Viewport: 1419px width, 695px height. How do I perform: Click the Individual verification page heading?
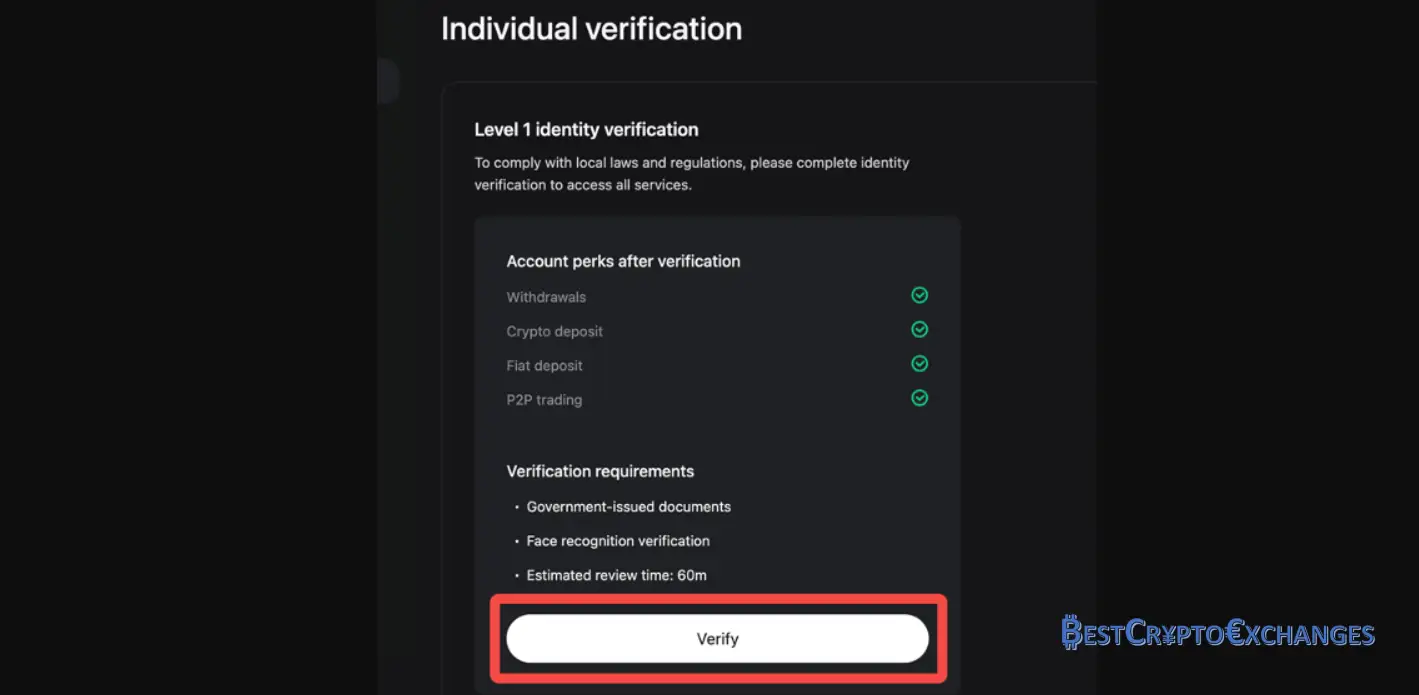[591, 29]
